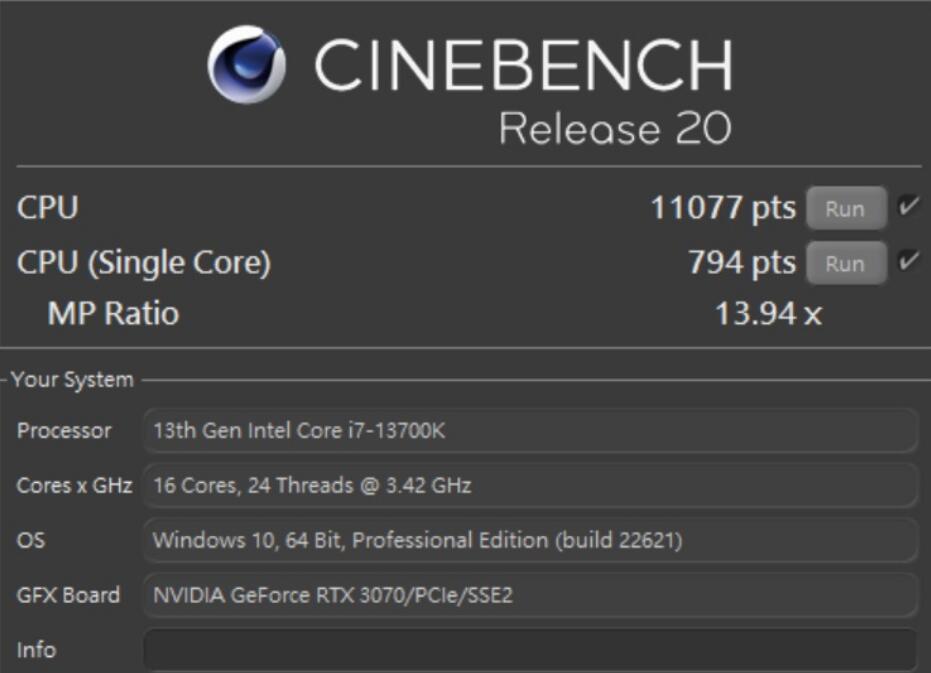Click the Your System section header
Screen dimensions: 931x673
tap(72, 380)
